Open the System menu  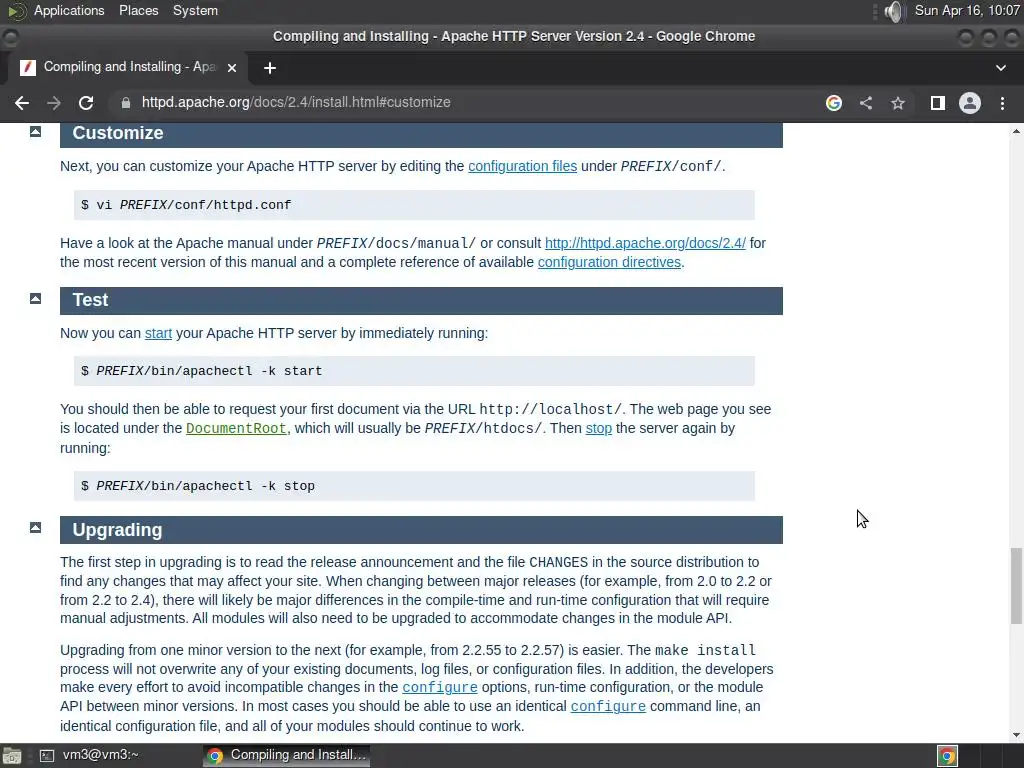[x=195, y=10]
